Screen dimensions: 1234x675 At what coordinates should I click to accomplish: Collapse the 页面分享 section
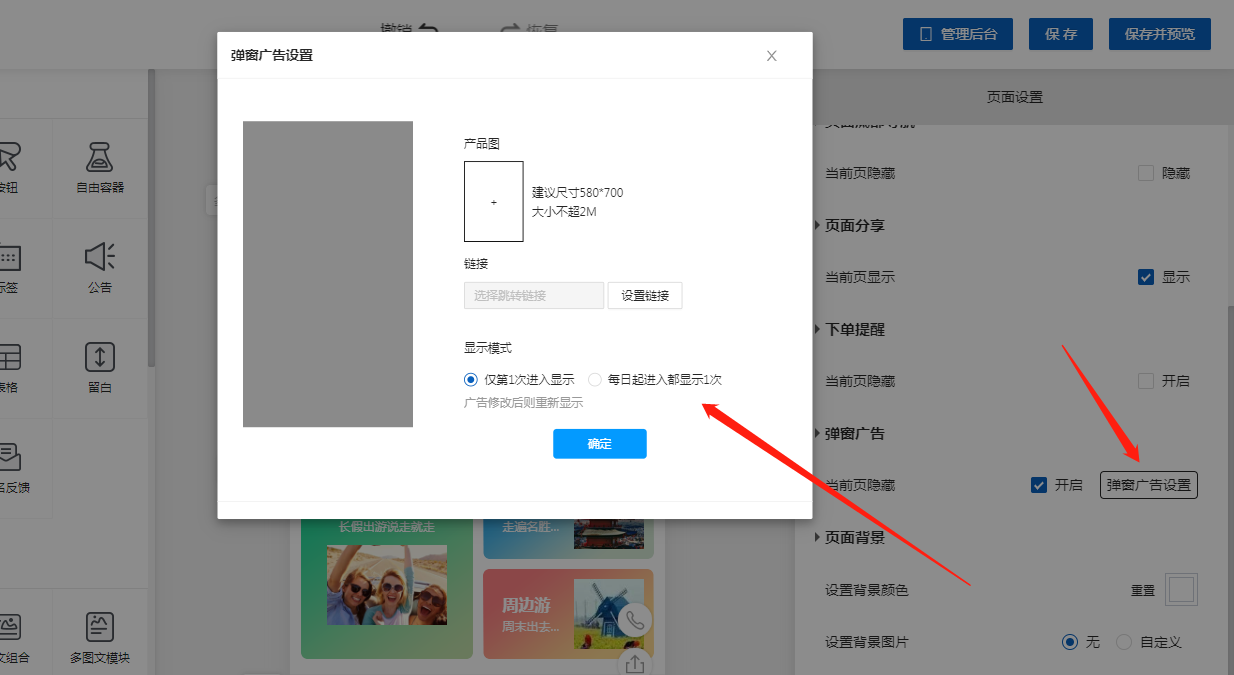pyautogui.click(x=817, y=226)
